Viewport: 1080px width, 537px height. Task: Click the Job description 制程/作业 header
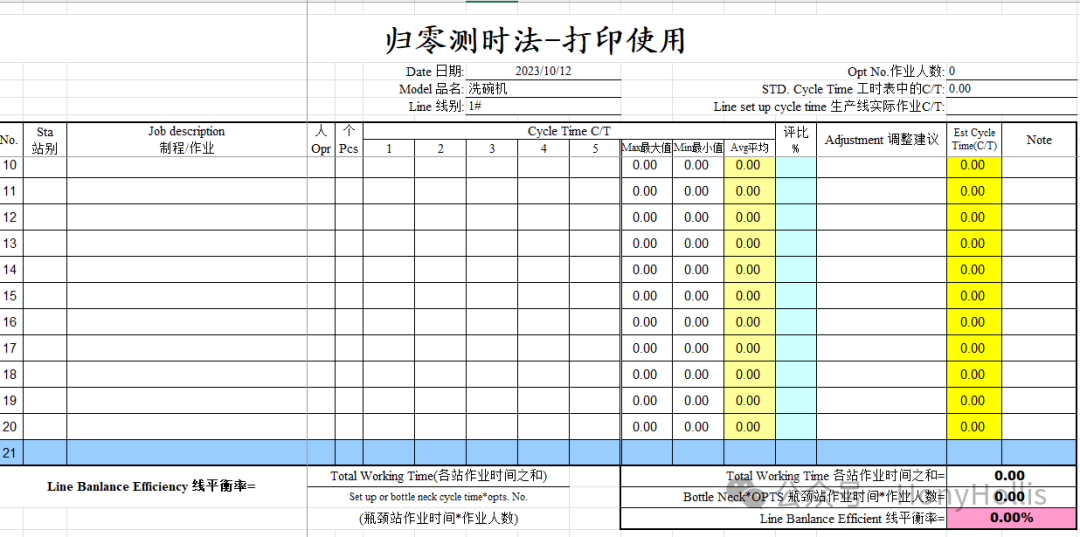pyautogui.click(x=187, y=140)
